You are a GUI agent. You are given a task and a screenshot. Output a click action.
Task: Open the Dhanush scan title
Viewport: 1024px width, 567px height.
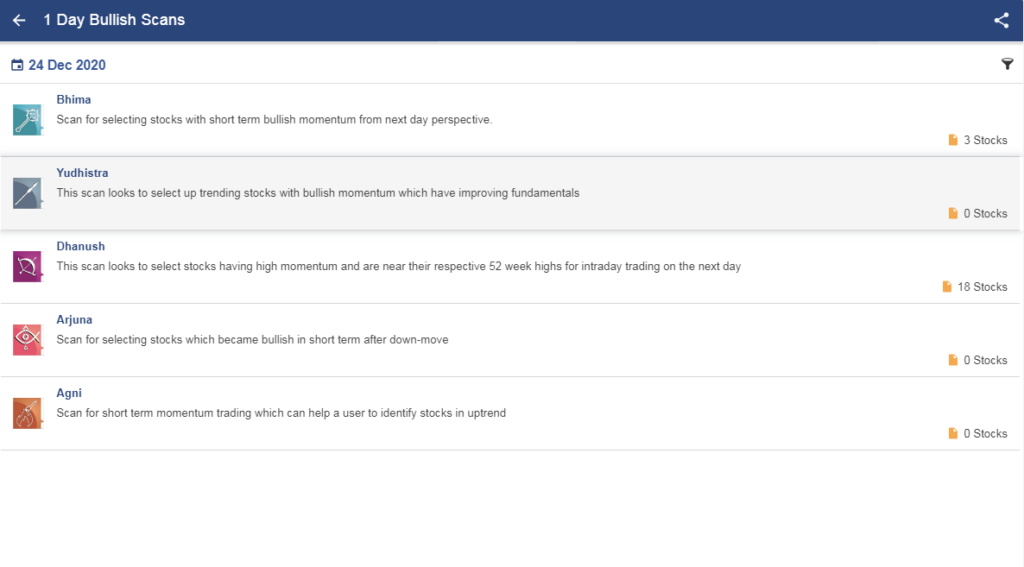(80, 246)
